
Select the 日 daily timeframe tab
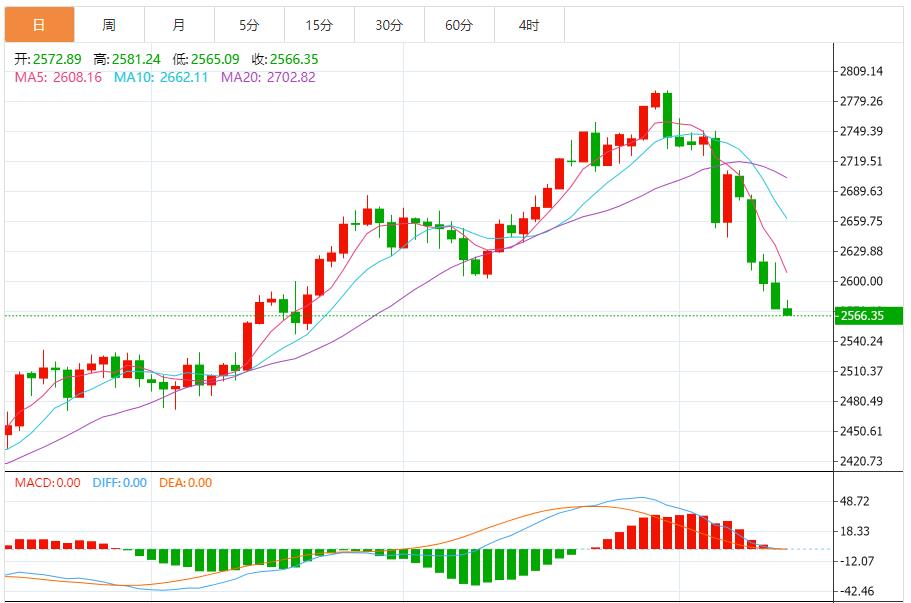(40, 25)
